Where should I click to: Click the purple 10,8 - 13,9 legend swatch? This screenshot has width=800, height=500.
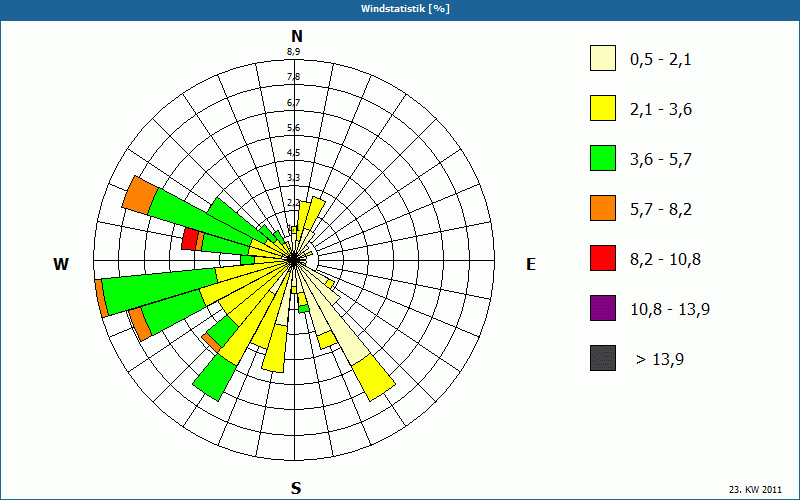[603, 308]
